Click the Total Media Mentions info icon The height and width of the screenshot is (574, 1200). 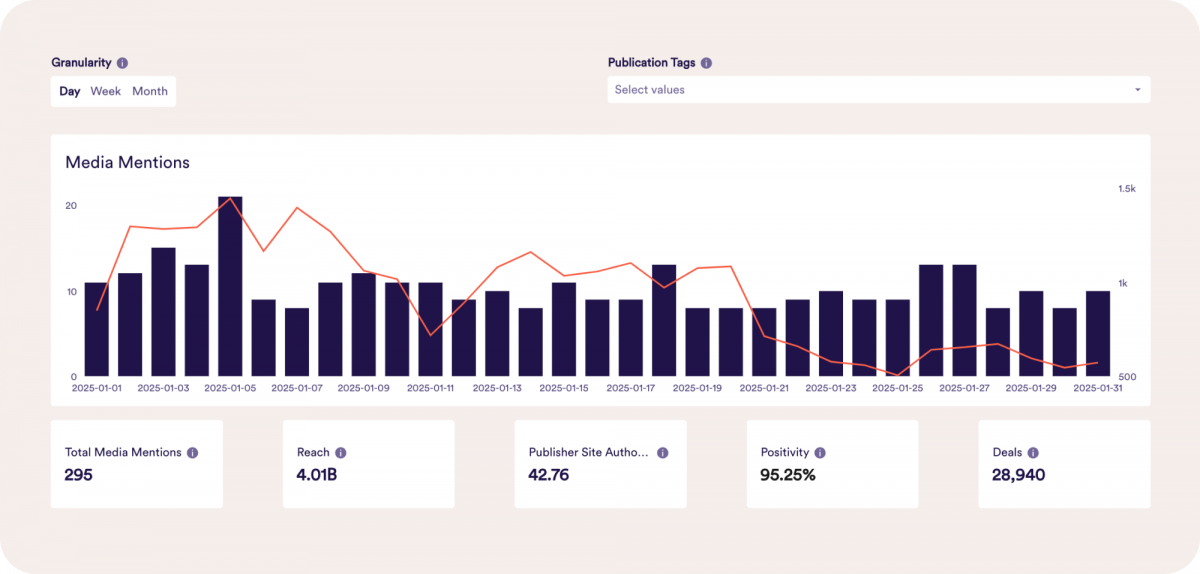[192, 453]
